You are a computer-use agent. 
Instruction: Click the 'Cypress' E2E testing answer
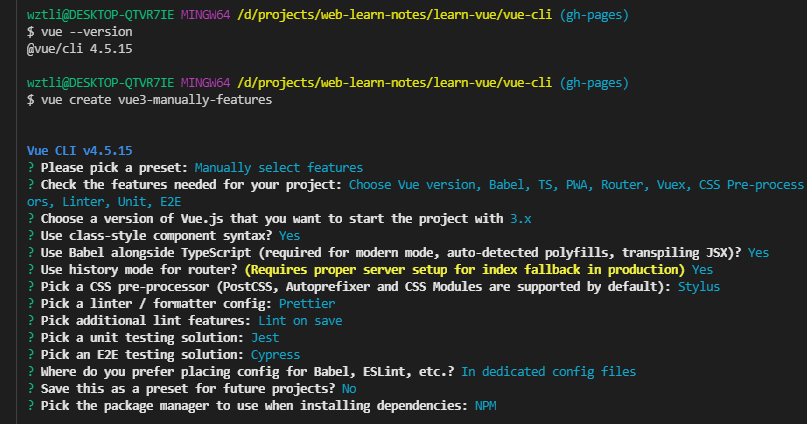275,355
